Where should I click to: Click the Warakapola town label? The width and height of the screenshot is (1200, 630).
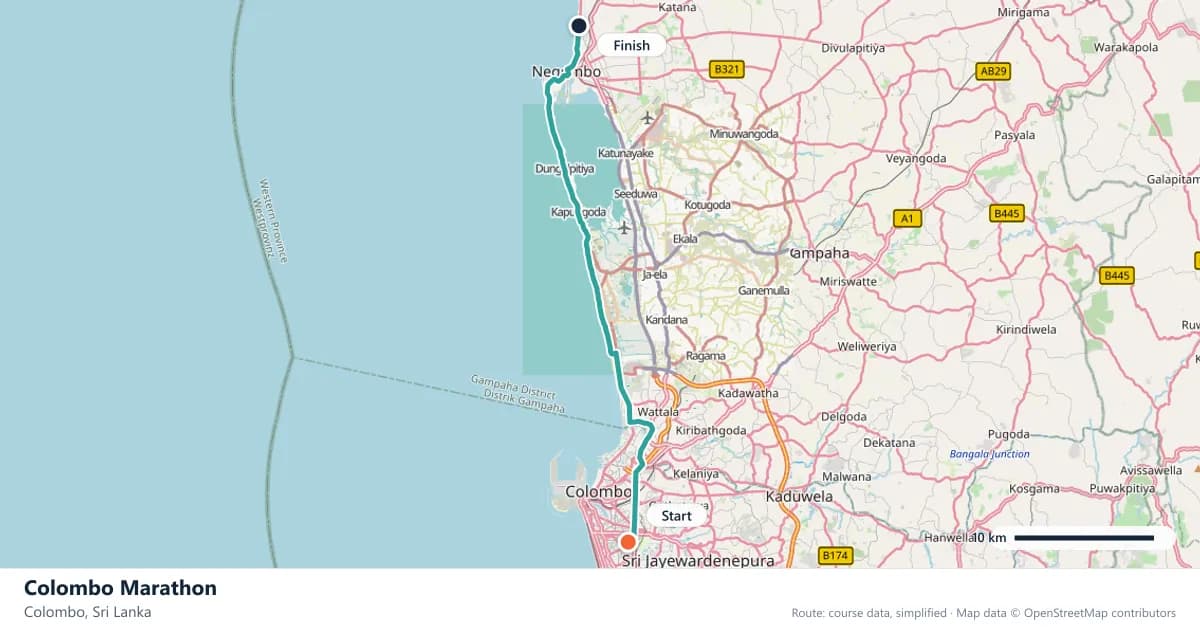tap(1126, 47)
